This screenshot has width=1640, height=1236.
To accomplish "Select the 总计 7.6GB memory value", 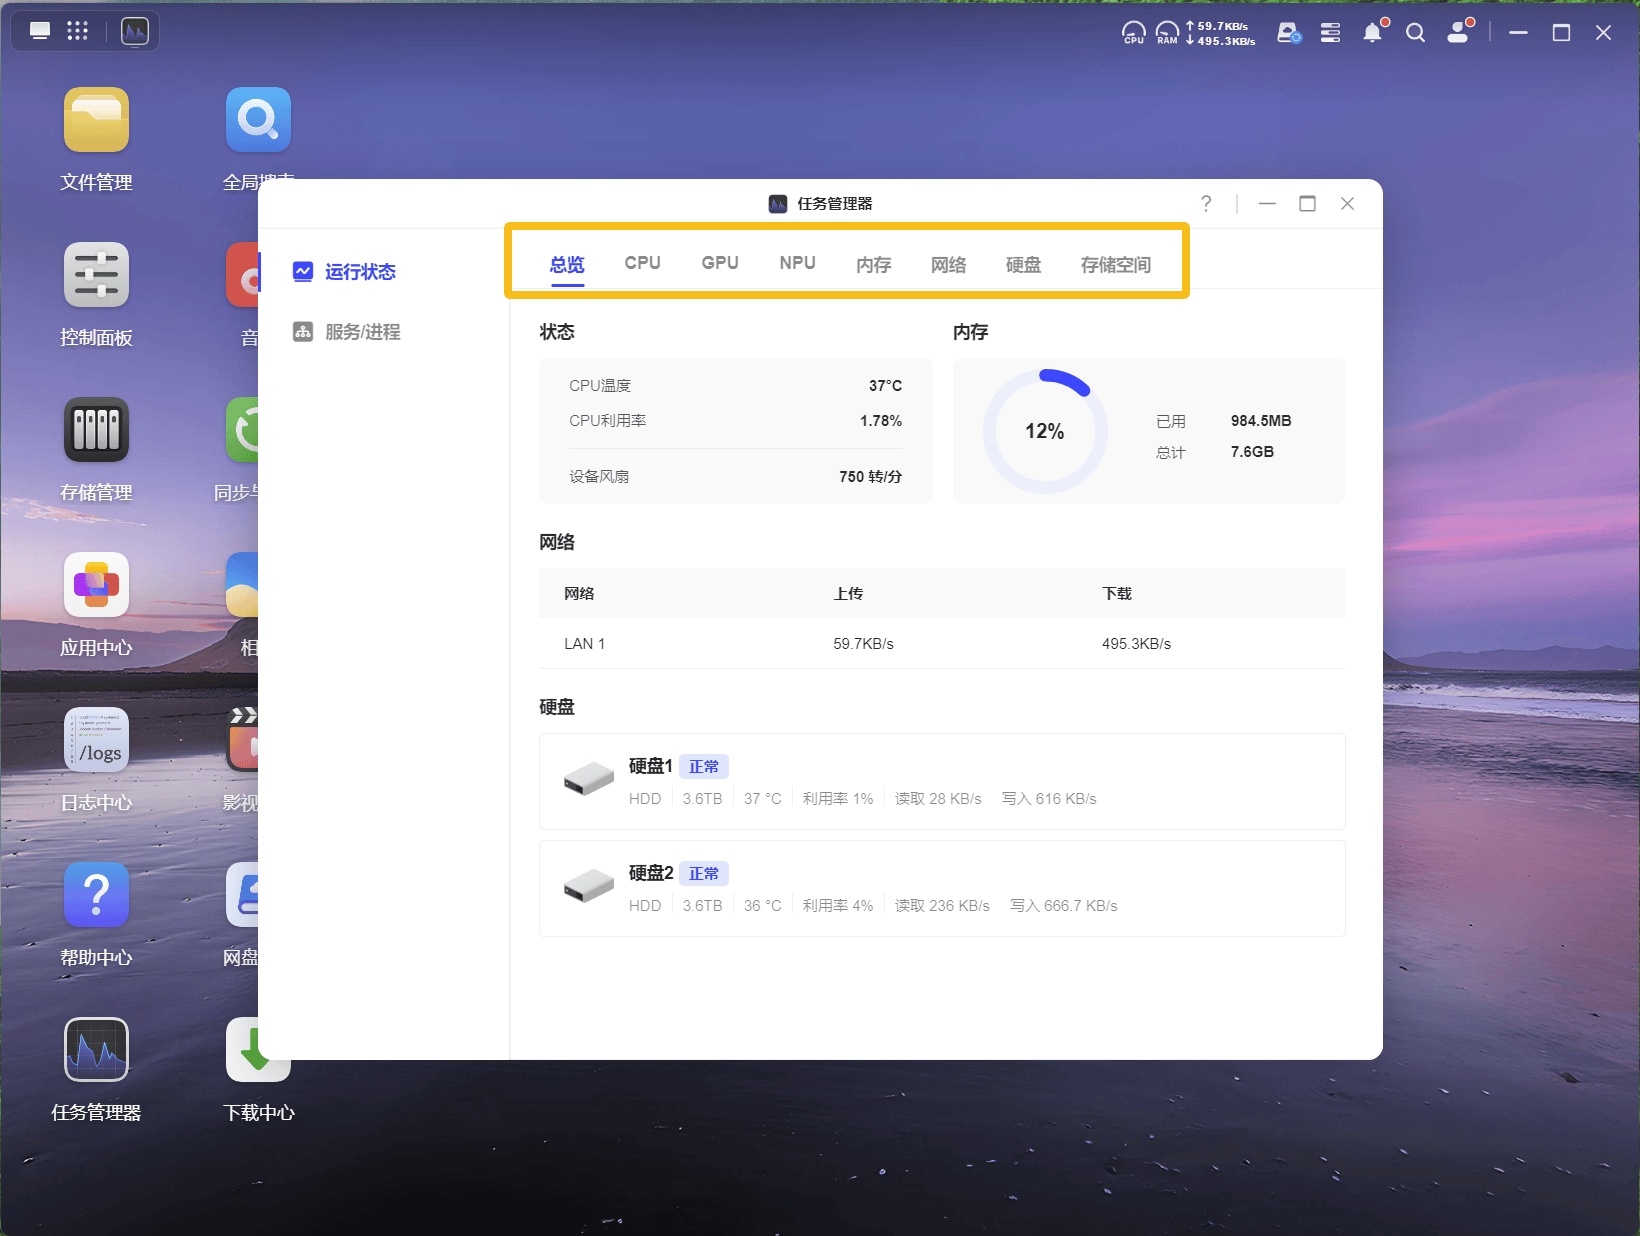I will 1252,452.
